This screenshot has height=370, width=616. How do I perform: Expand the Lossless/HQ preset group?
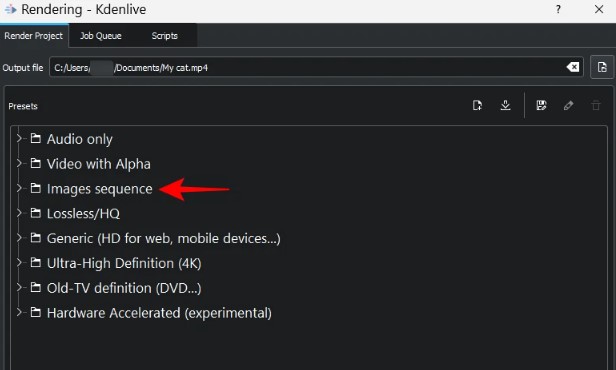click(x=18, y=213)
